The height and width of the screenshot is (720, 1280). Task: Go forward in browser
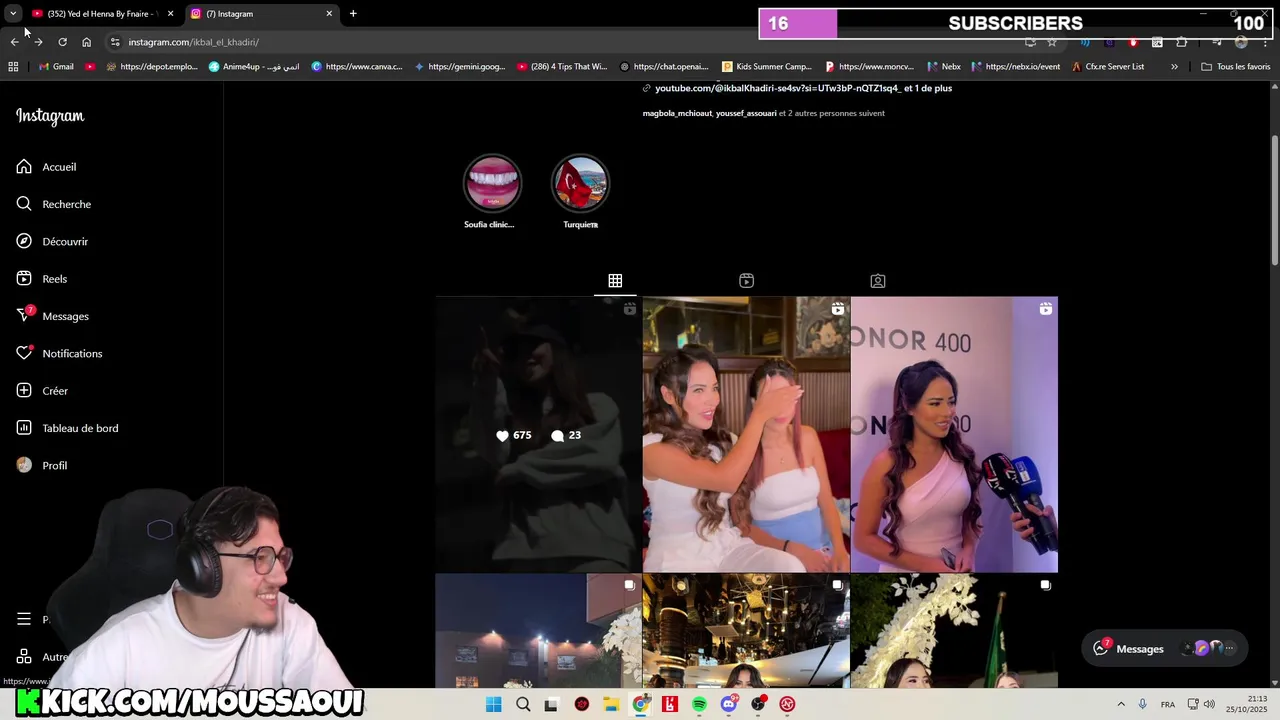tap(38, 42)
